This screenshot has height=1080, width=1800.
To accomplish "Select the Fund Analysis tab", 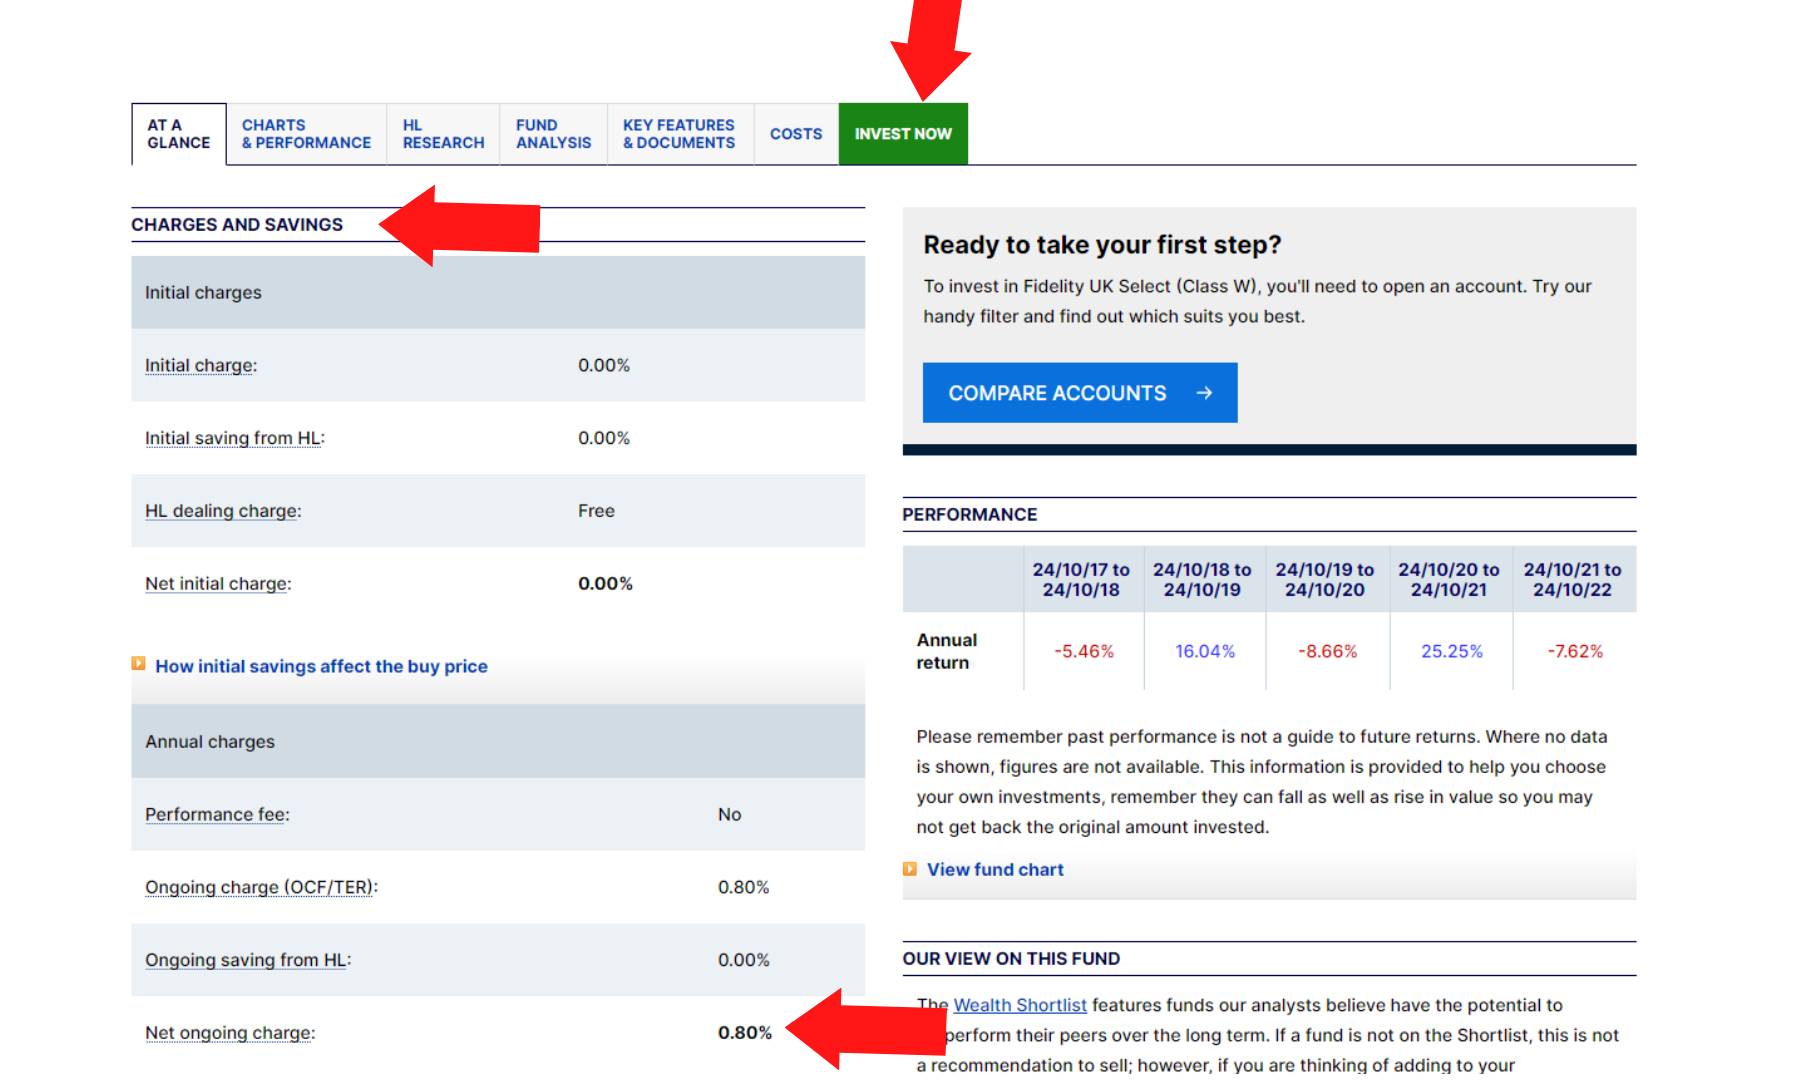I will (x=553, y=134).
